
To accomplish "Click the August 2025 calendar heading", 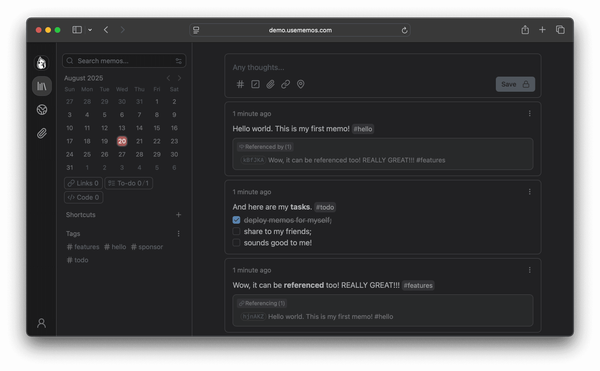I will click(x=83, y=78).
